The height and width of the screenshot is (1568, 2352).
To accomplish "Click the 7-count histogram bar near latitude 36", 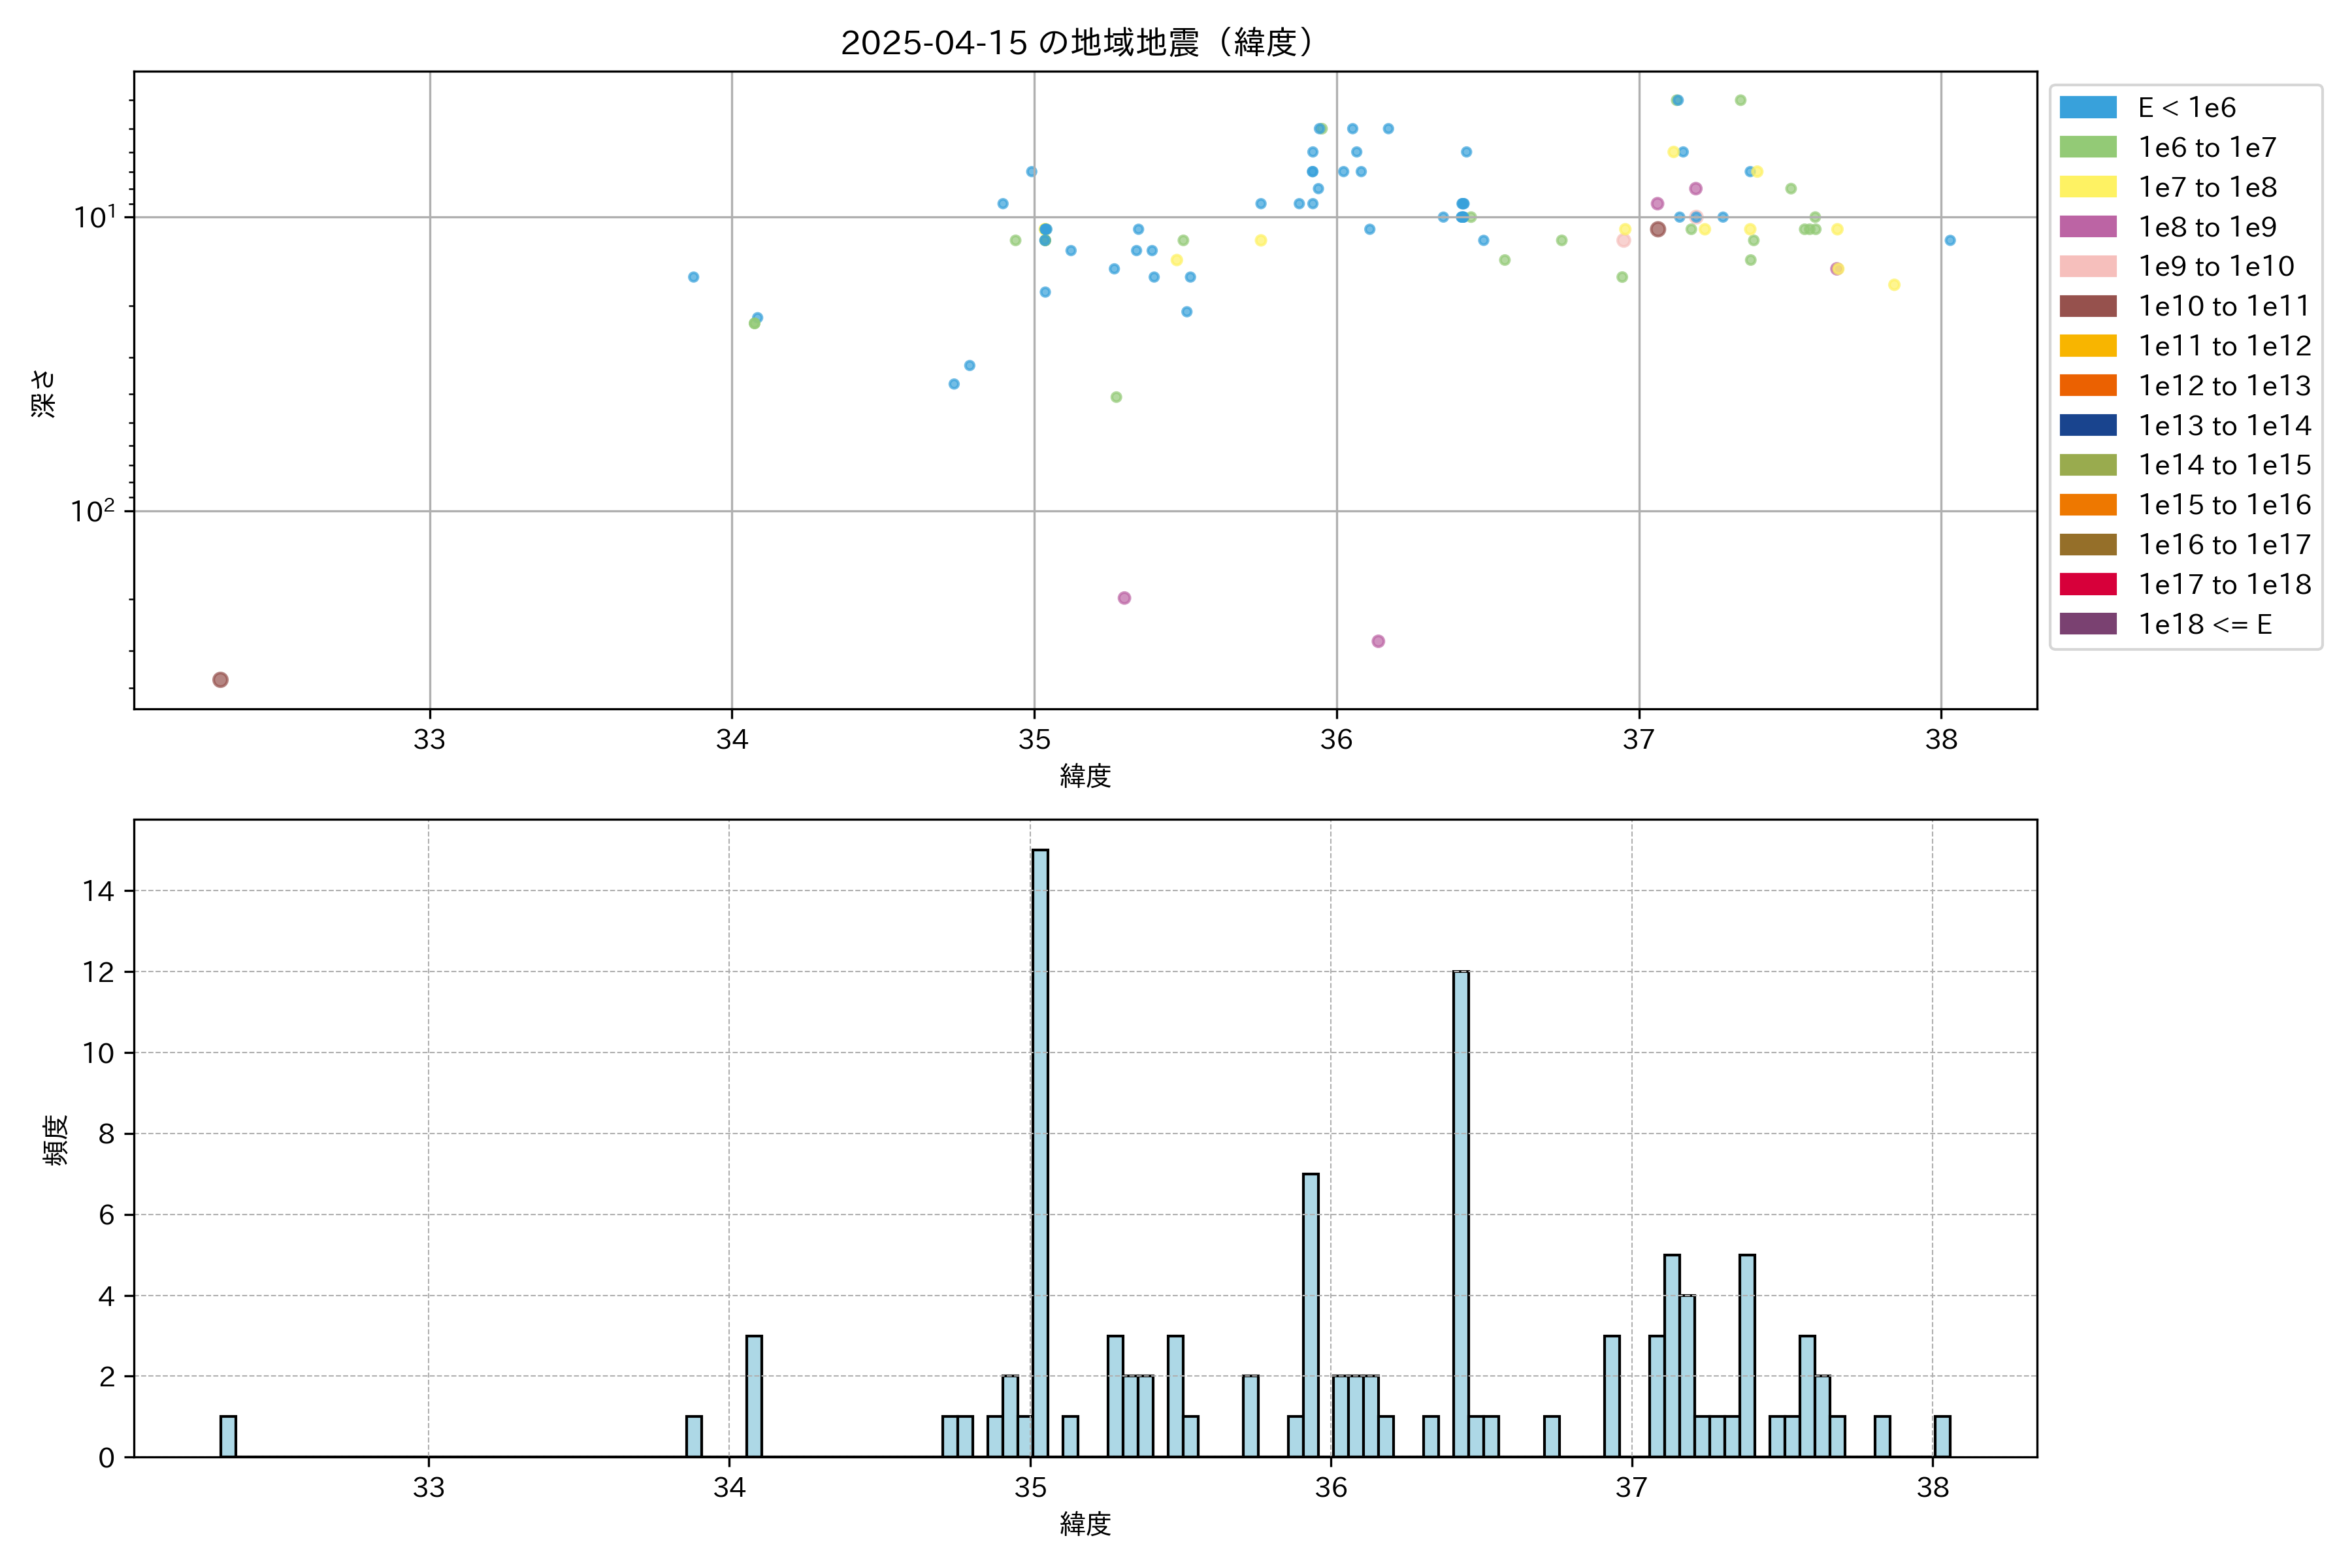I will [1311, 1314].
